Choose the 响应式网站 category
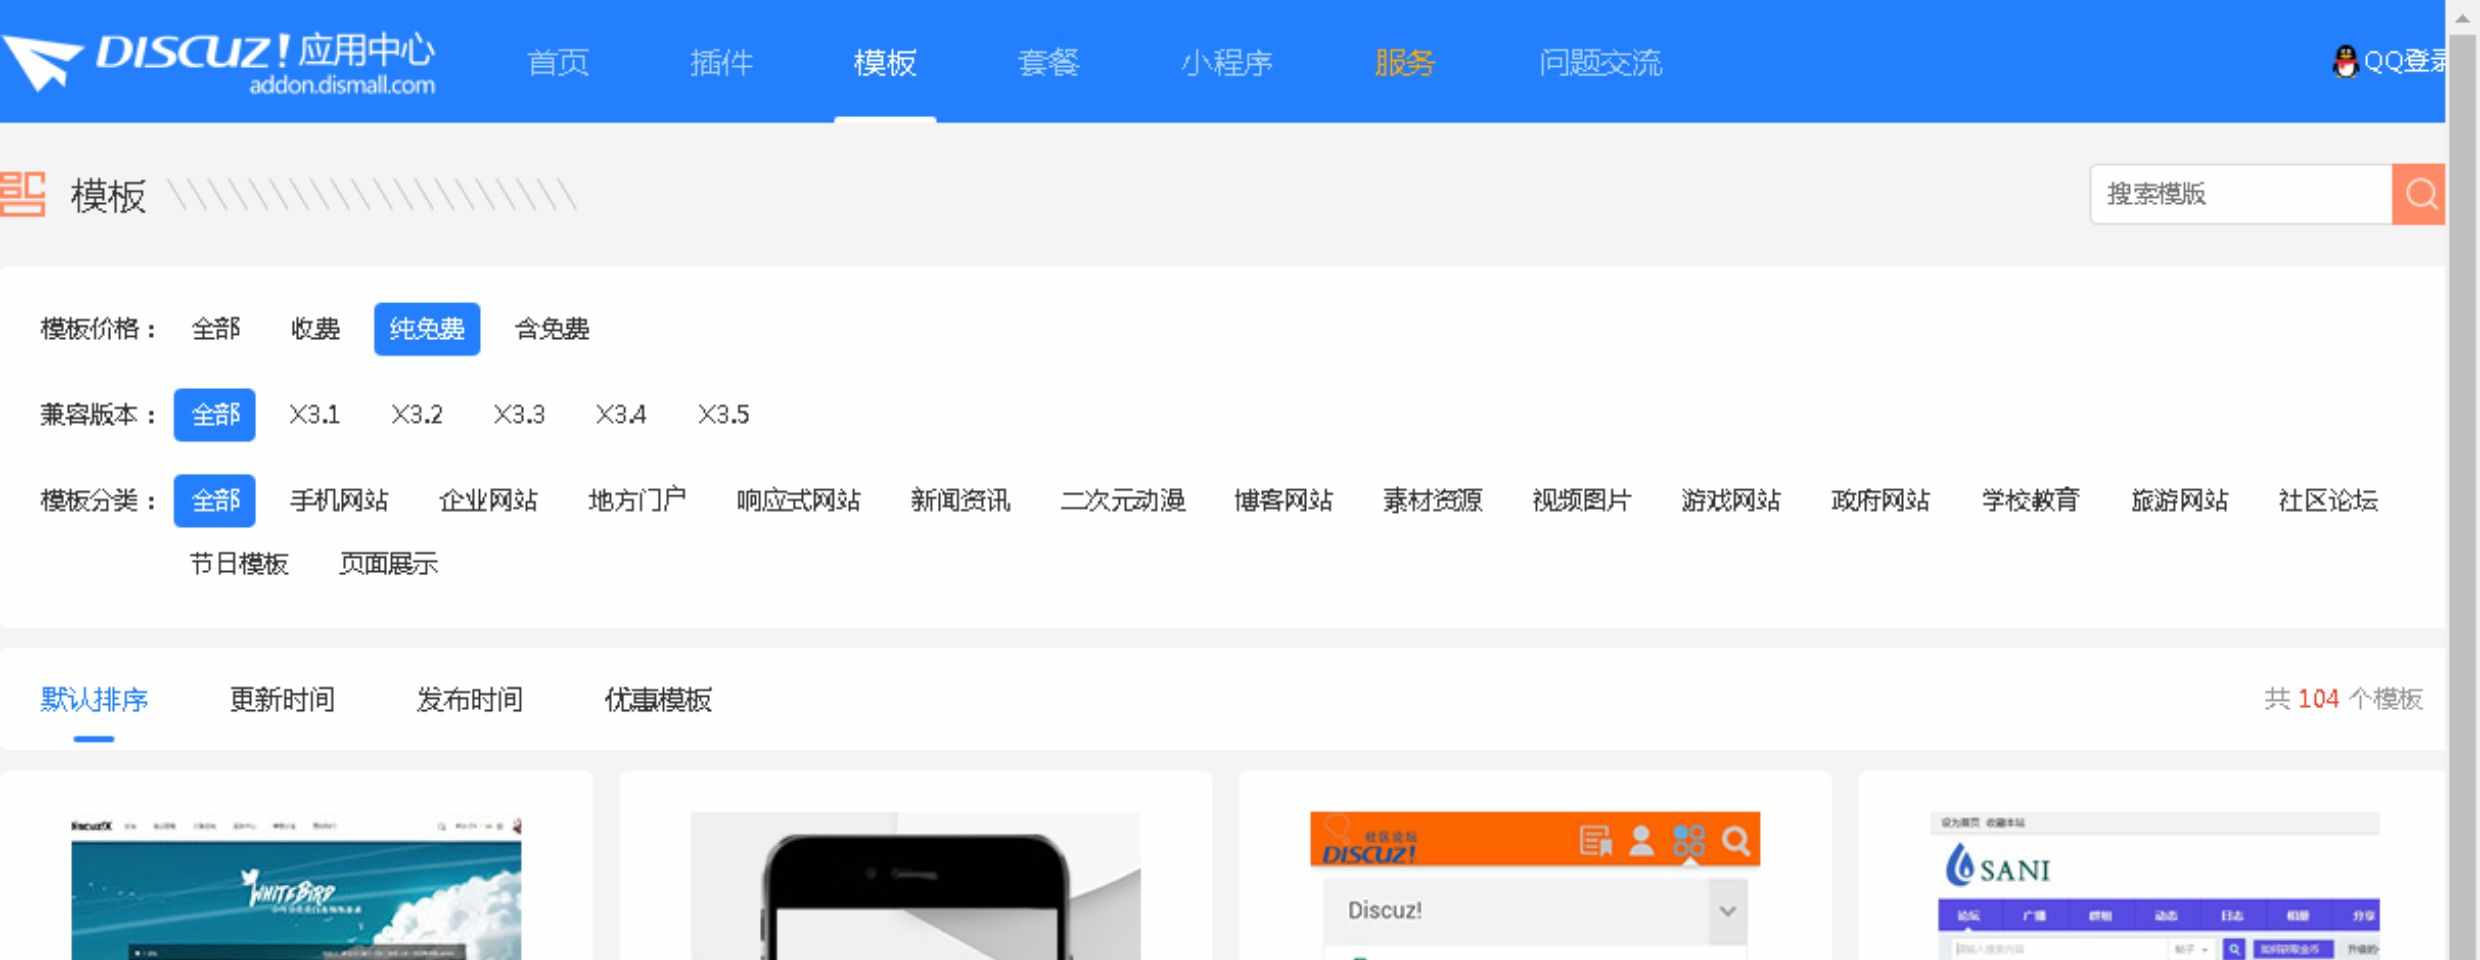 coord(798,501)
